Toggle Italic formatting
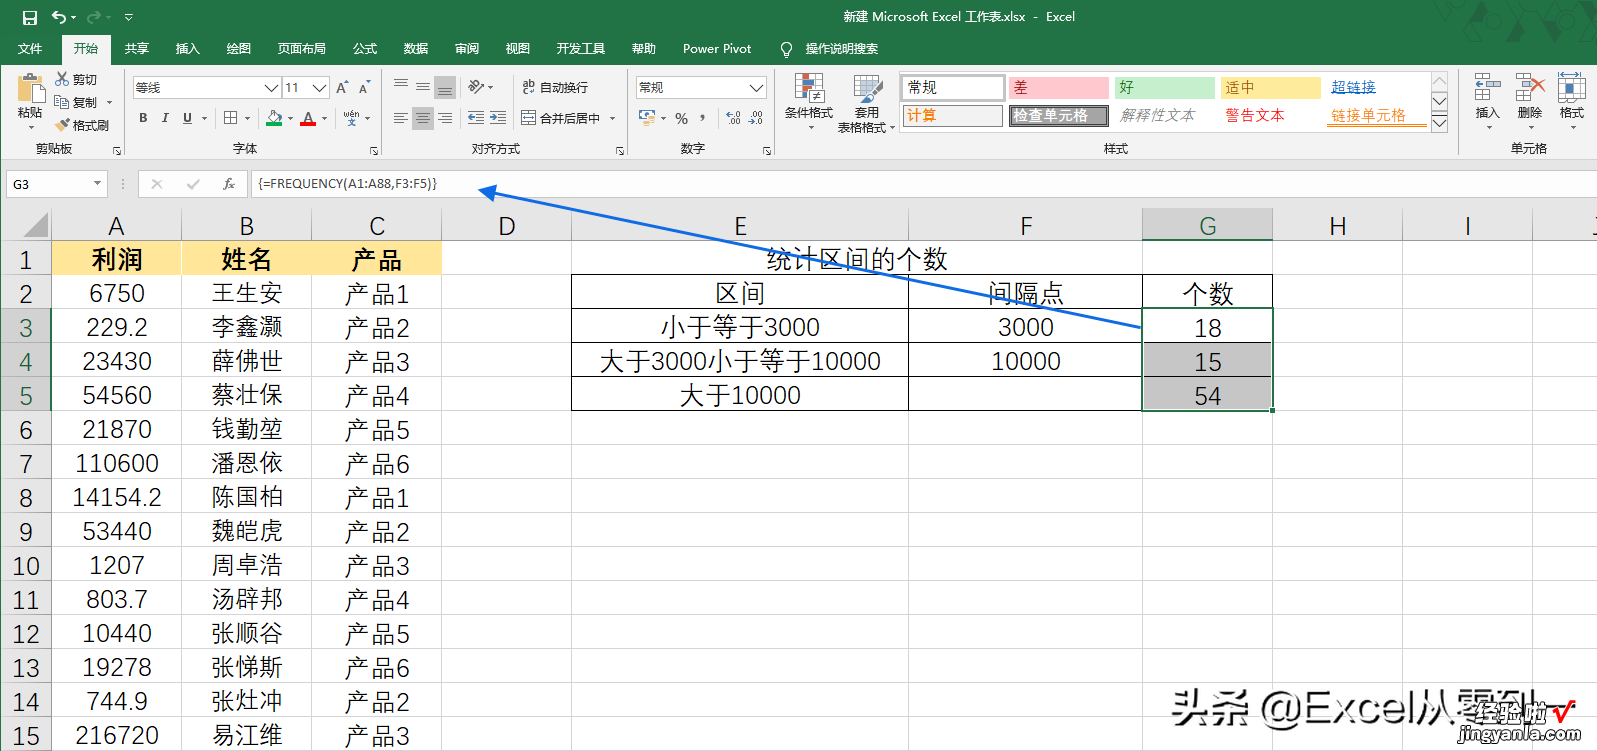Viewport: 1597px width, 751px height. [x=165, y=118]
